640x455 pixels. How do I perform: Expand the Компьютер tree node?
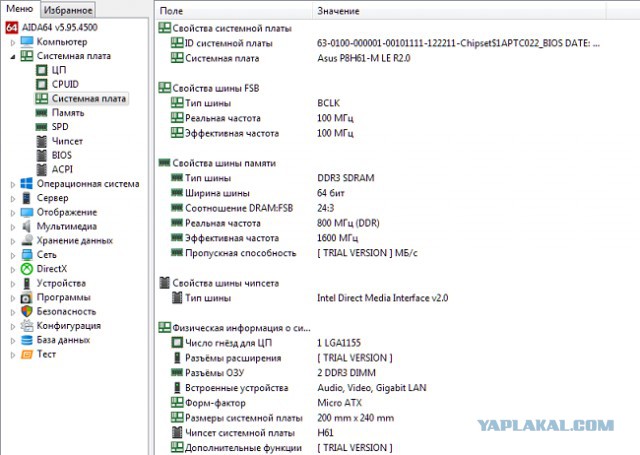tap(13, 42)
